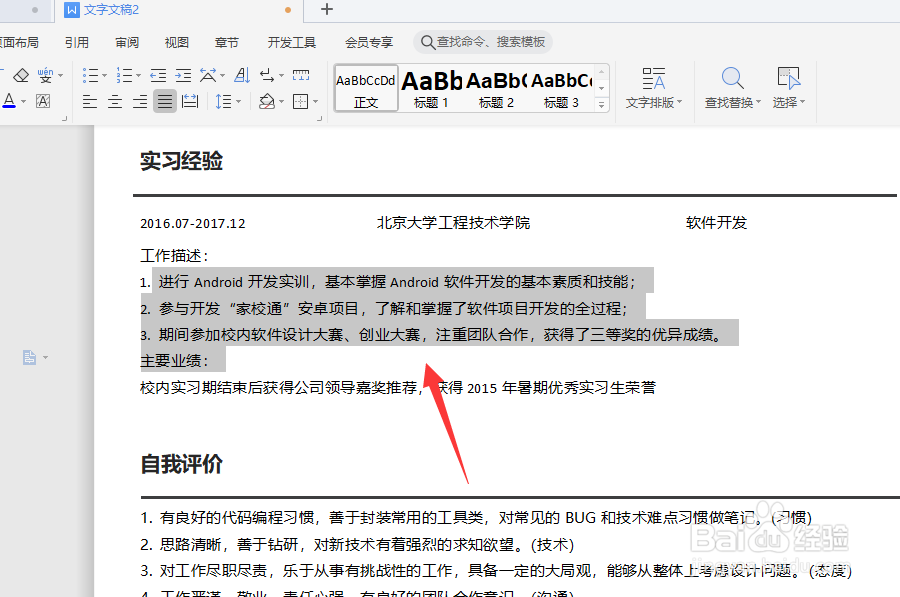The image size is (900, 597).
Task: Click the 自我评价 heading text
Action: click(181, 464)
